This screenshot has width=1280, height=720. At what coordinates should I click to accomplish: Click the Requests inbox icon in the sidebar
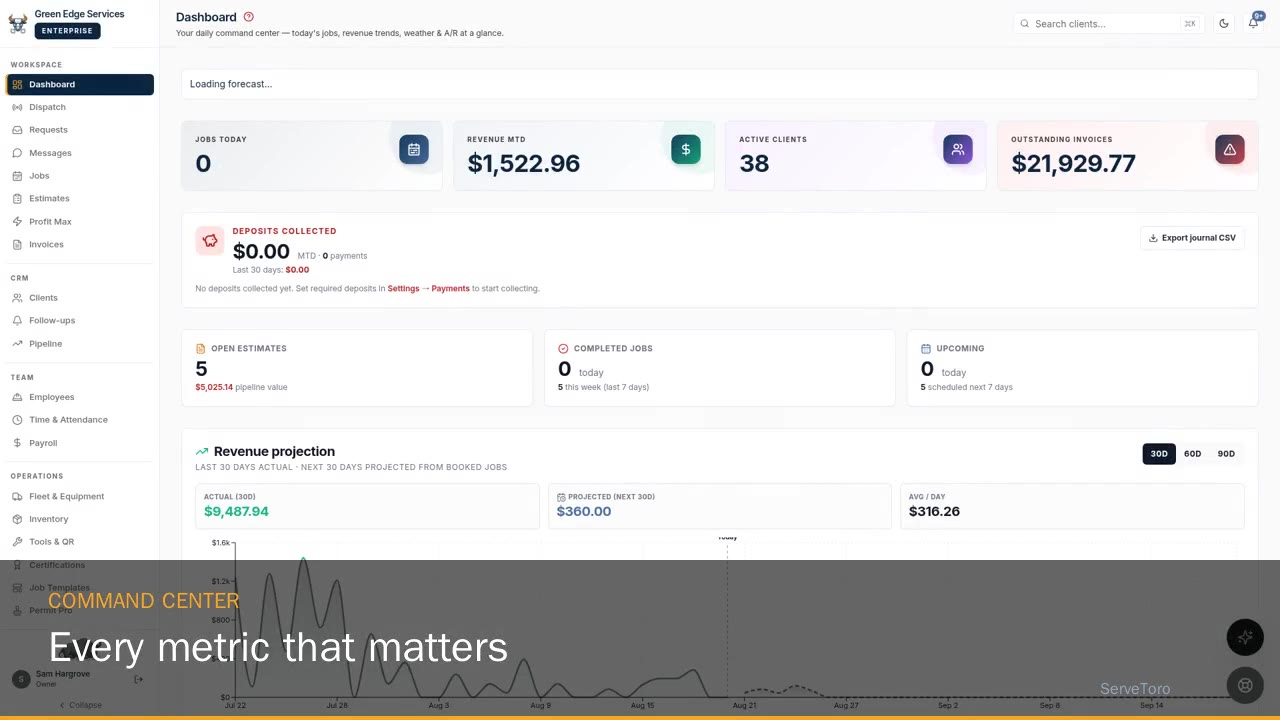(18, 130)
